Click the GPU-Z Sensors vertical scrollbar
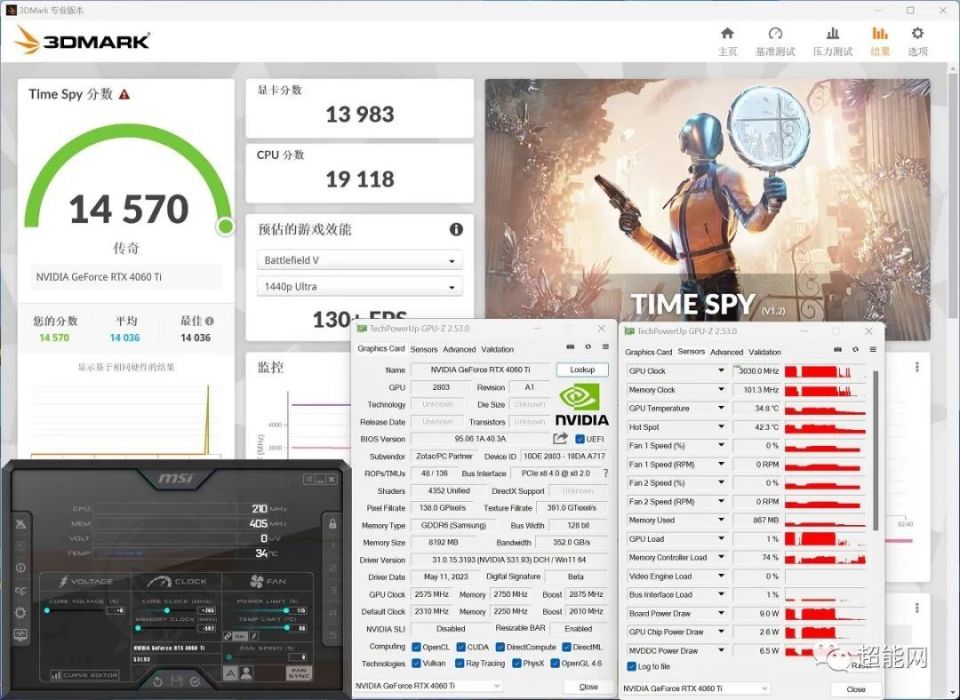 click(x=876, y=450)
